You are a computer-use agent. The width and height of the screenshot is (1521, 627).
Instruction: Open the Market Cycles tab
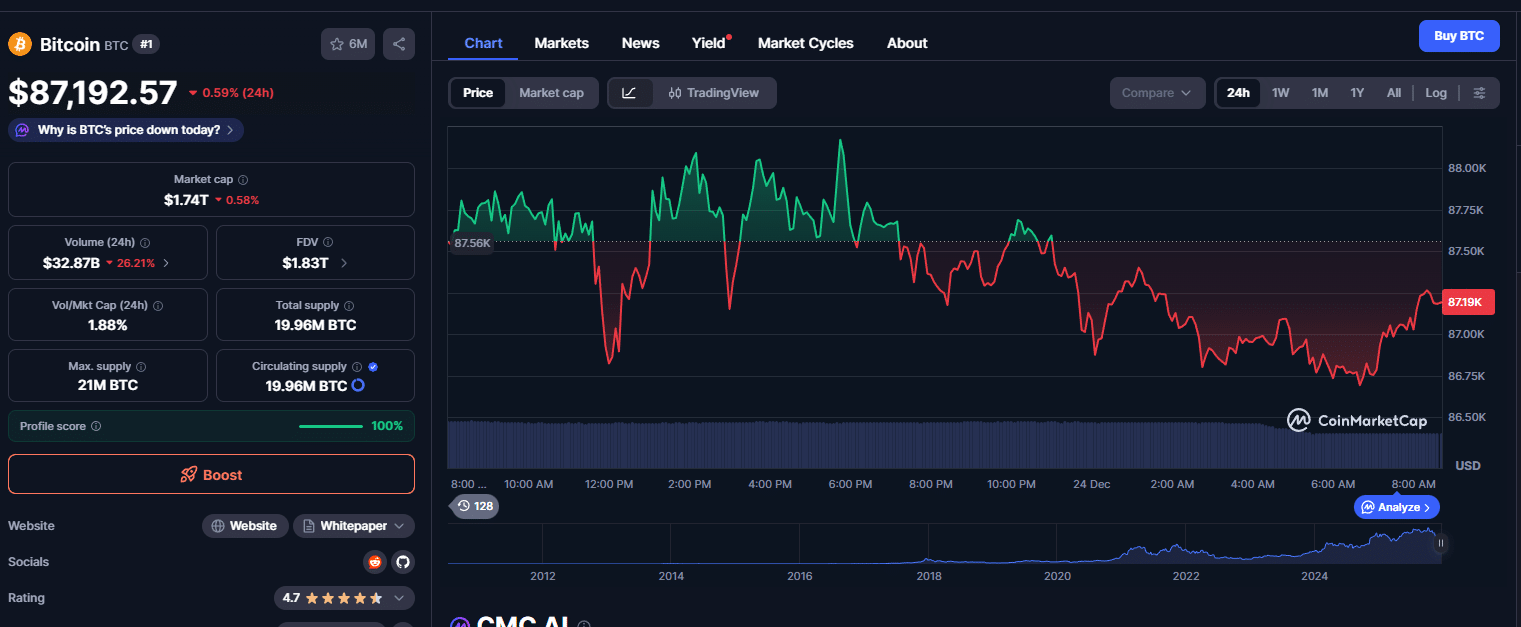coord(805,43)
